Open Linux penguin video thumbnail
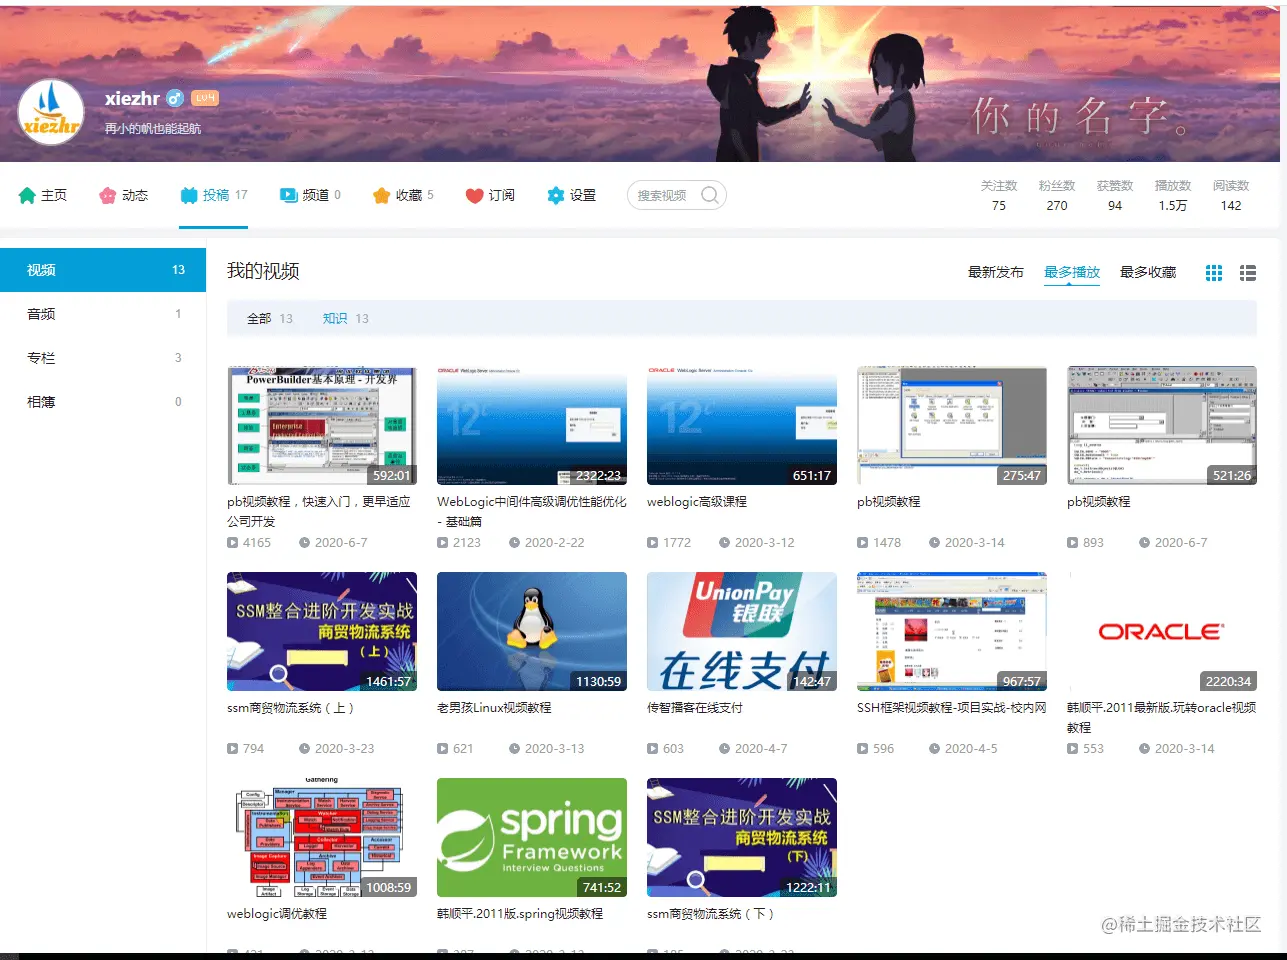 pyautogui.click(x=532, y=632)
